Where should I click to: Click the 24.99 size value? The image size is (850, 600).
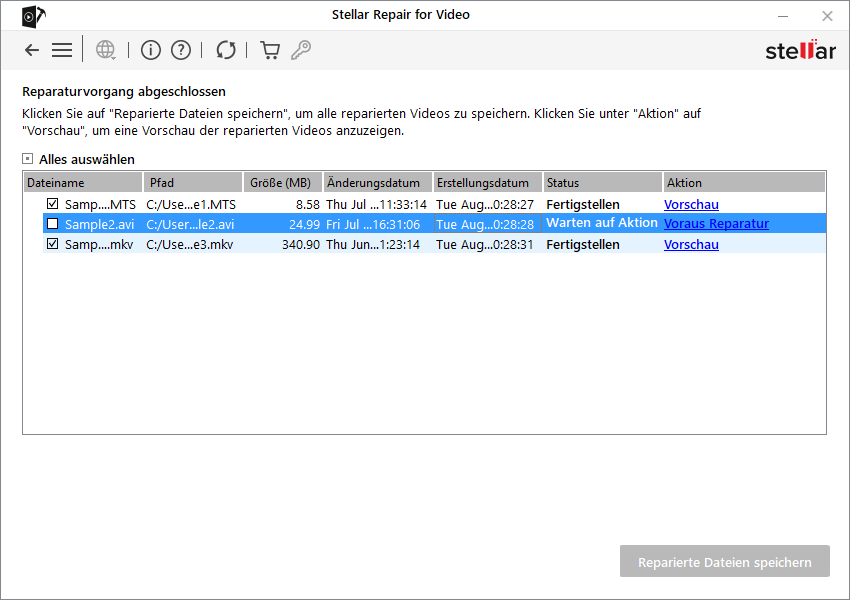click(x=304, y=224)
